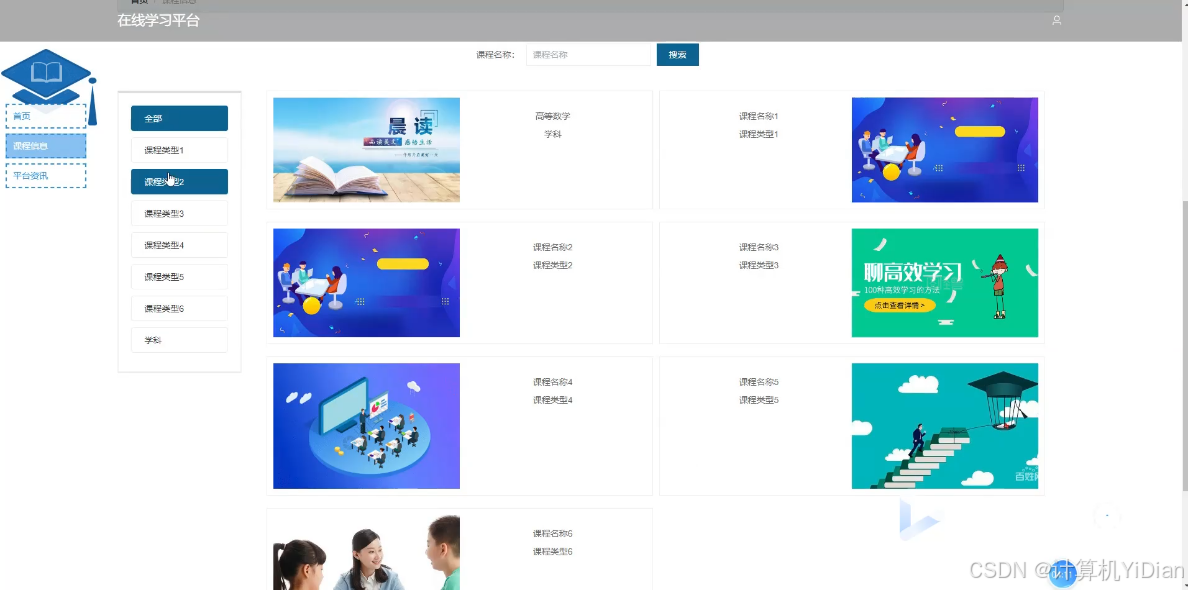The width and height of the screenshot is (1188, 590).
Task: Select the 学科 category filter
Action: pos(179,340)
